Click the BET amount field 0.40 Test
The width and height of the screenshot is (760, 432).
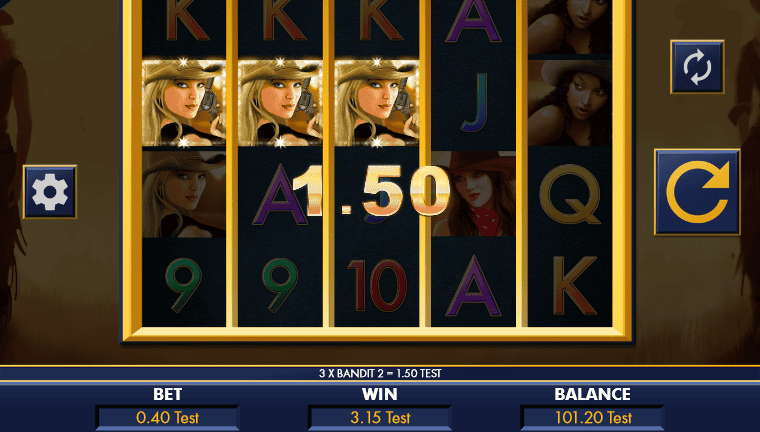pyautogui.click(x=168, y=417)
